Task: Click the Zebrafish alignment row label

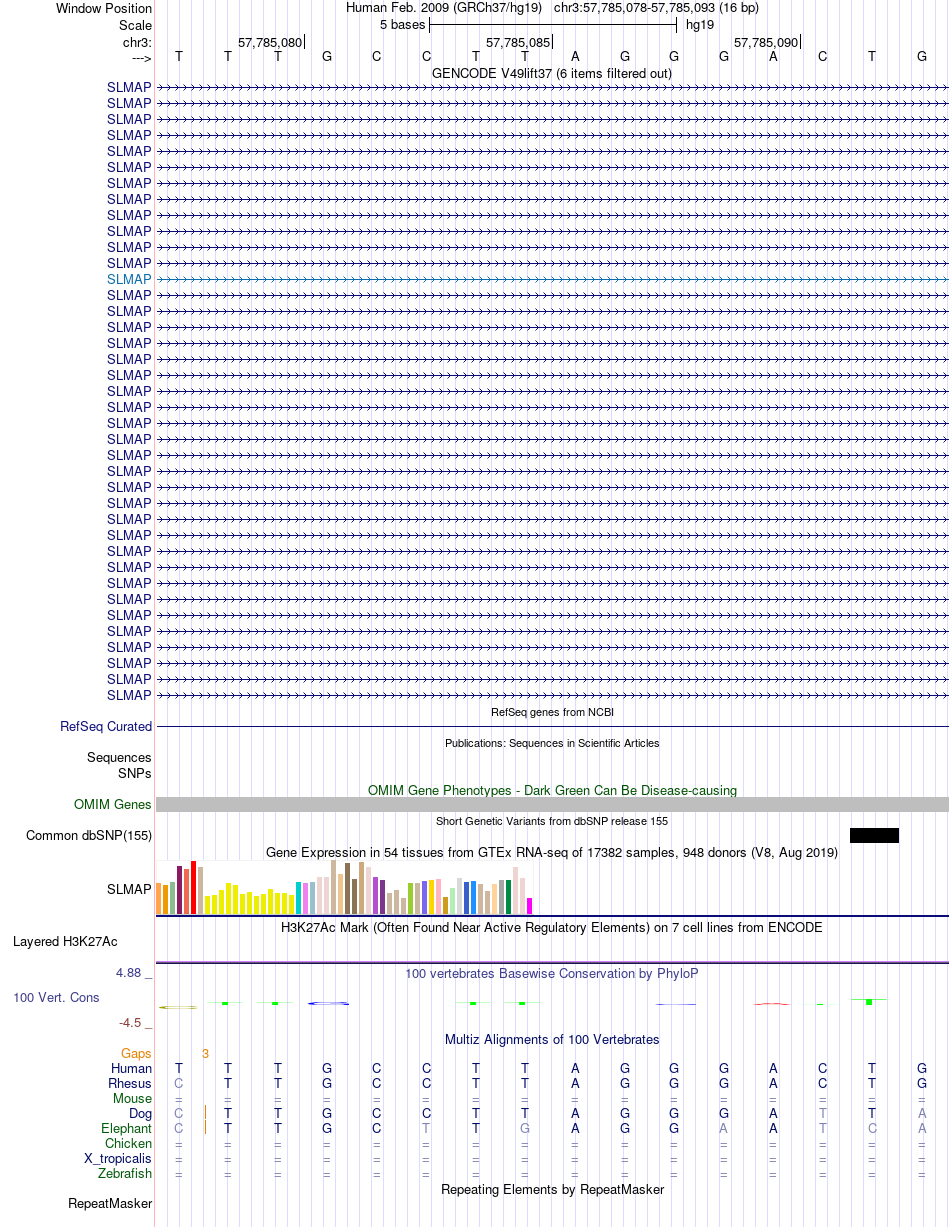Action: pos(125,1173)
